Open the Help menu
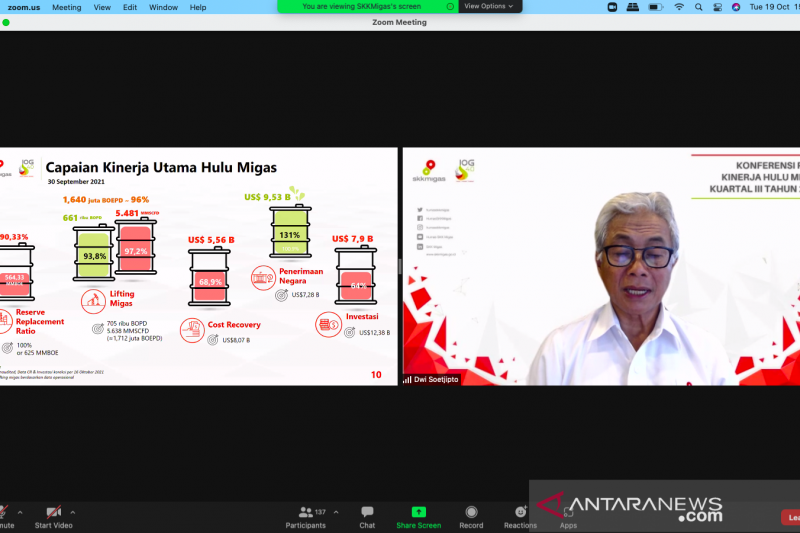 pos(198,7)
